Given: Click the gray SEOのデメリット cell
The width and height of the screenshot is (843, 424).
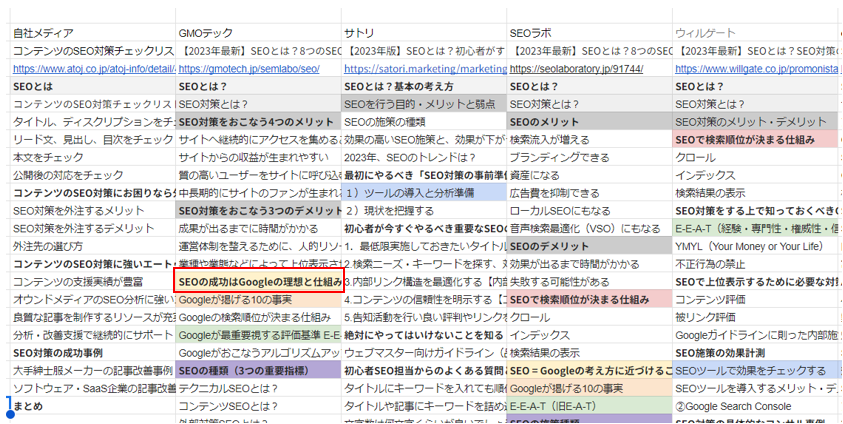Looking at the screenshot, I should 590,246.
